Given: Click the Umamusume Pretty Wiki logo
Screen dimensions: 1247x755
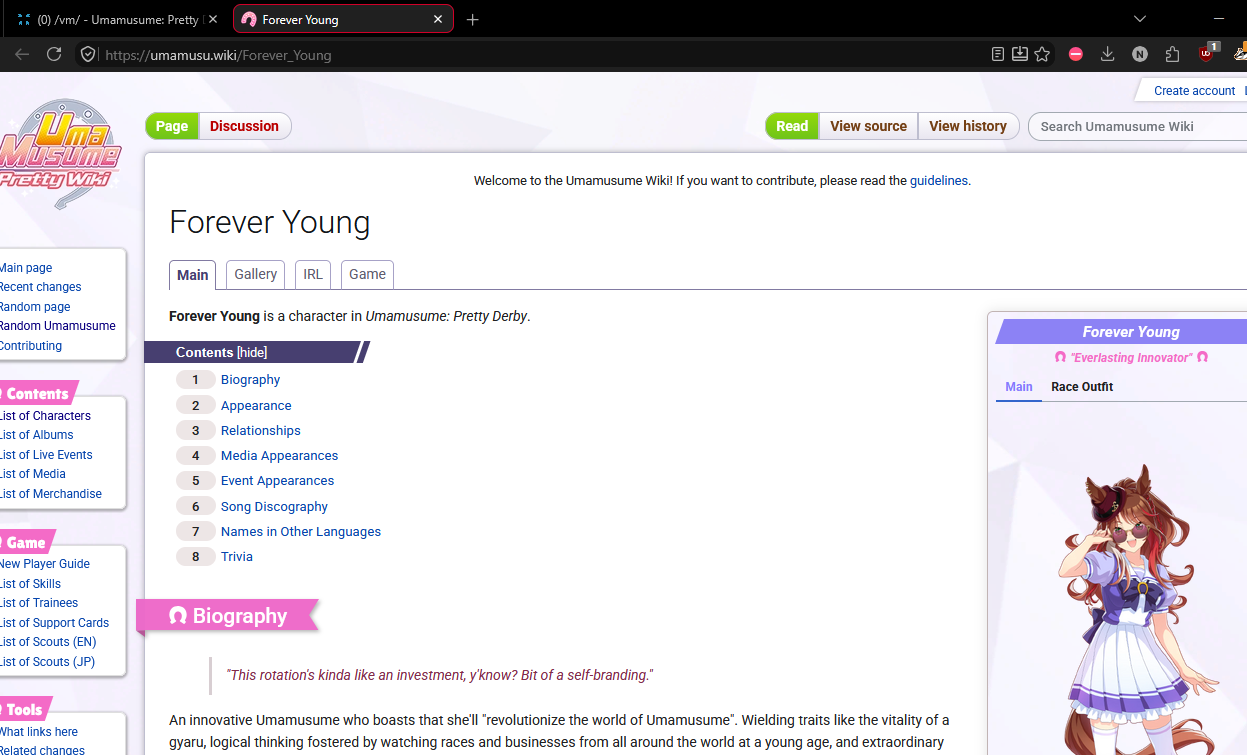Looking at the screenshot, I should tap(60, 153).
